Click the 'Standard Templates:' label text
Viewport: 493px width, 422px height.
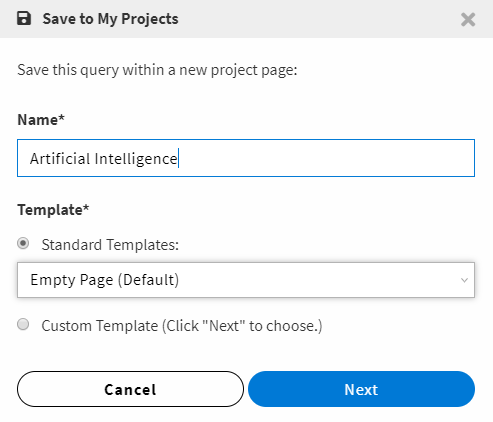coord(110,245)
